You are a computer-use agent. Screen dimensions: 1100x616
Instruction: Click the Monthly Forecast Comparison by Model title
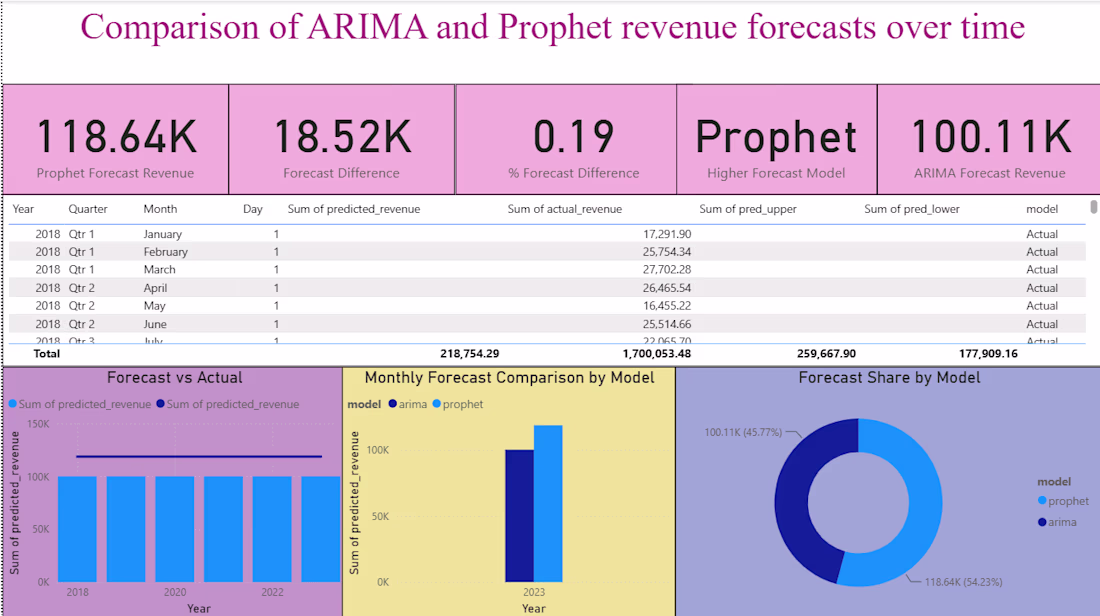click(x=509, y=377)
